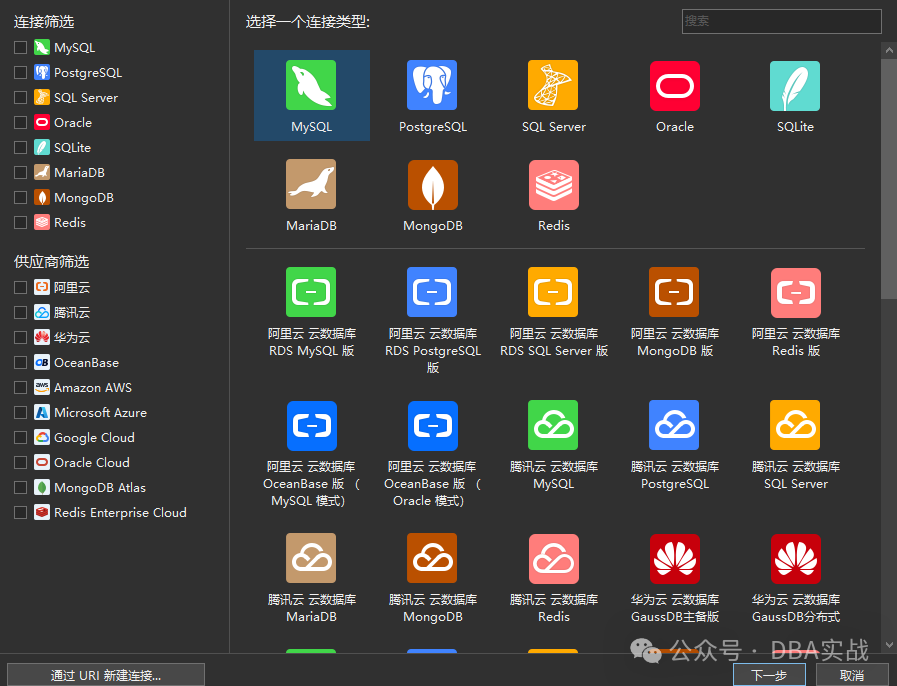The image size is (897, 686).
Task: Tick the 阿里云 vendor filter checkbox
Action: coord(21,287)
